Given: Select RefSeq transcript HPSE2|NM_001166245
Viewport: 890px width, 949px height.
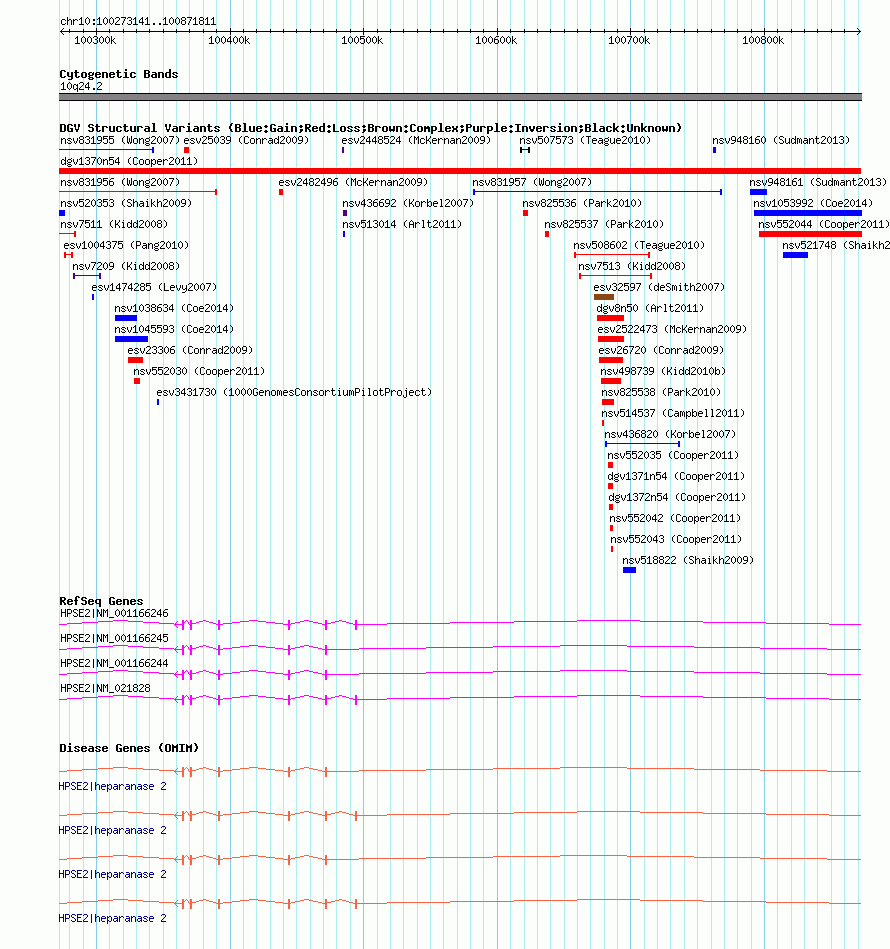Looking at the screenshot, I should 114,639.
